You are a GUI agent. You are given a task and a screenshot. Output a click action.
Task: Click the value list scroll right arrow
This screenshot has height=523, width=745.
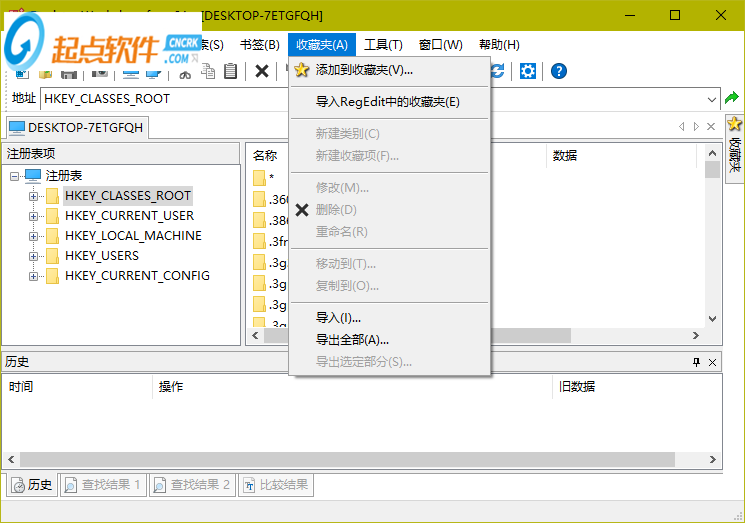pyautogui.click(x=696, y=335)
